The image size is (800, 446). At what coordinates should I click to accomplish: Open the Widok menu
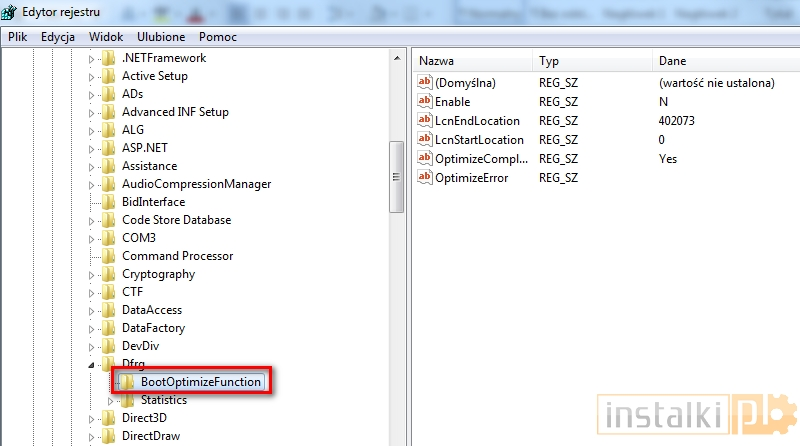click(x=106, y=37)
